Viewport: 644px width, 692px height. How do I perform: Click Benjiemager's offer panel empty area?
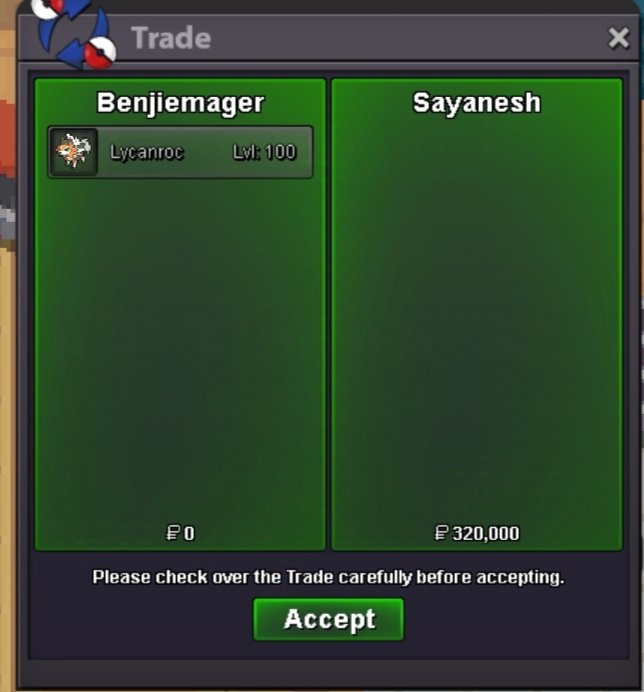coord(180,349)
